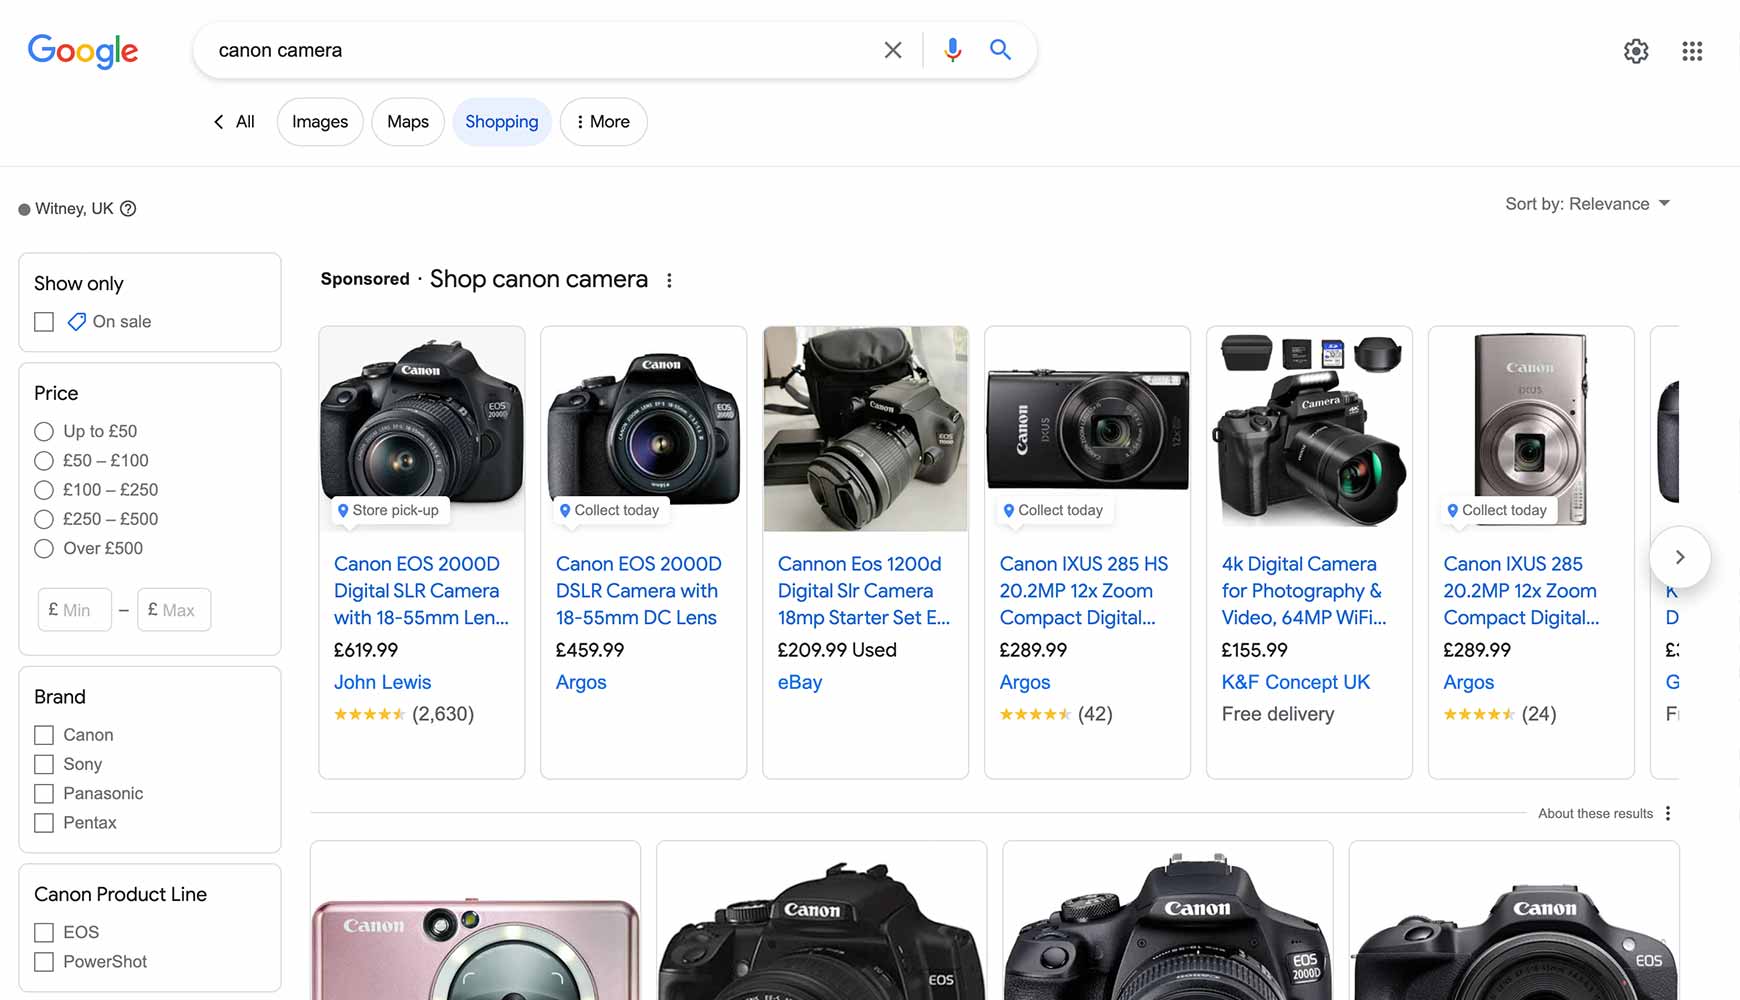Start voice search with microphone icon

point(953,50)
